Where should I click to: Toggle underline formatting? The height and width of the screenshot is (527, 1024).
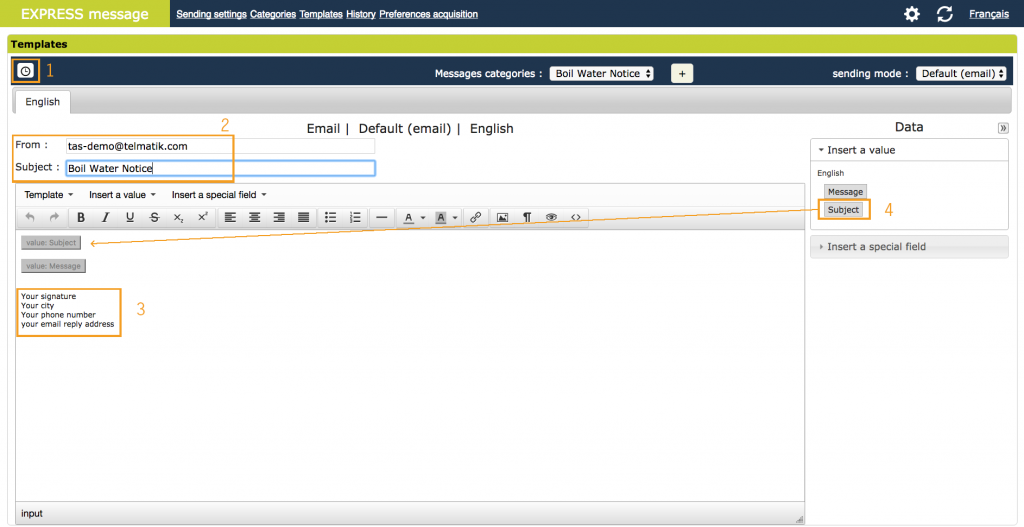click(x=130, y=217)
